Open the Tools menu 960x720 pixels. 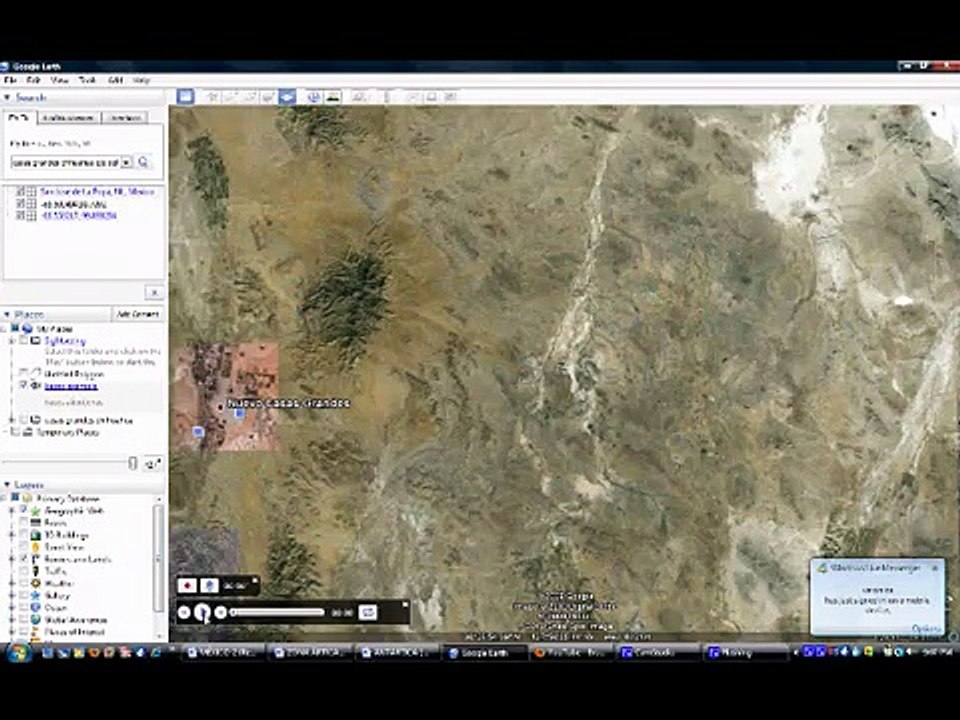pos(88,80)
